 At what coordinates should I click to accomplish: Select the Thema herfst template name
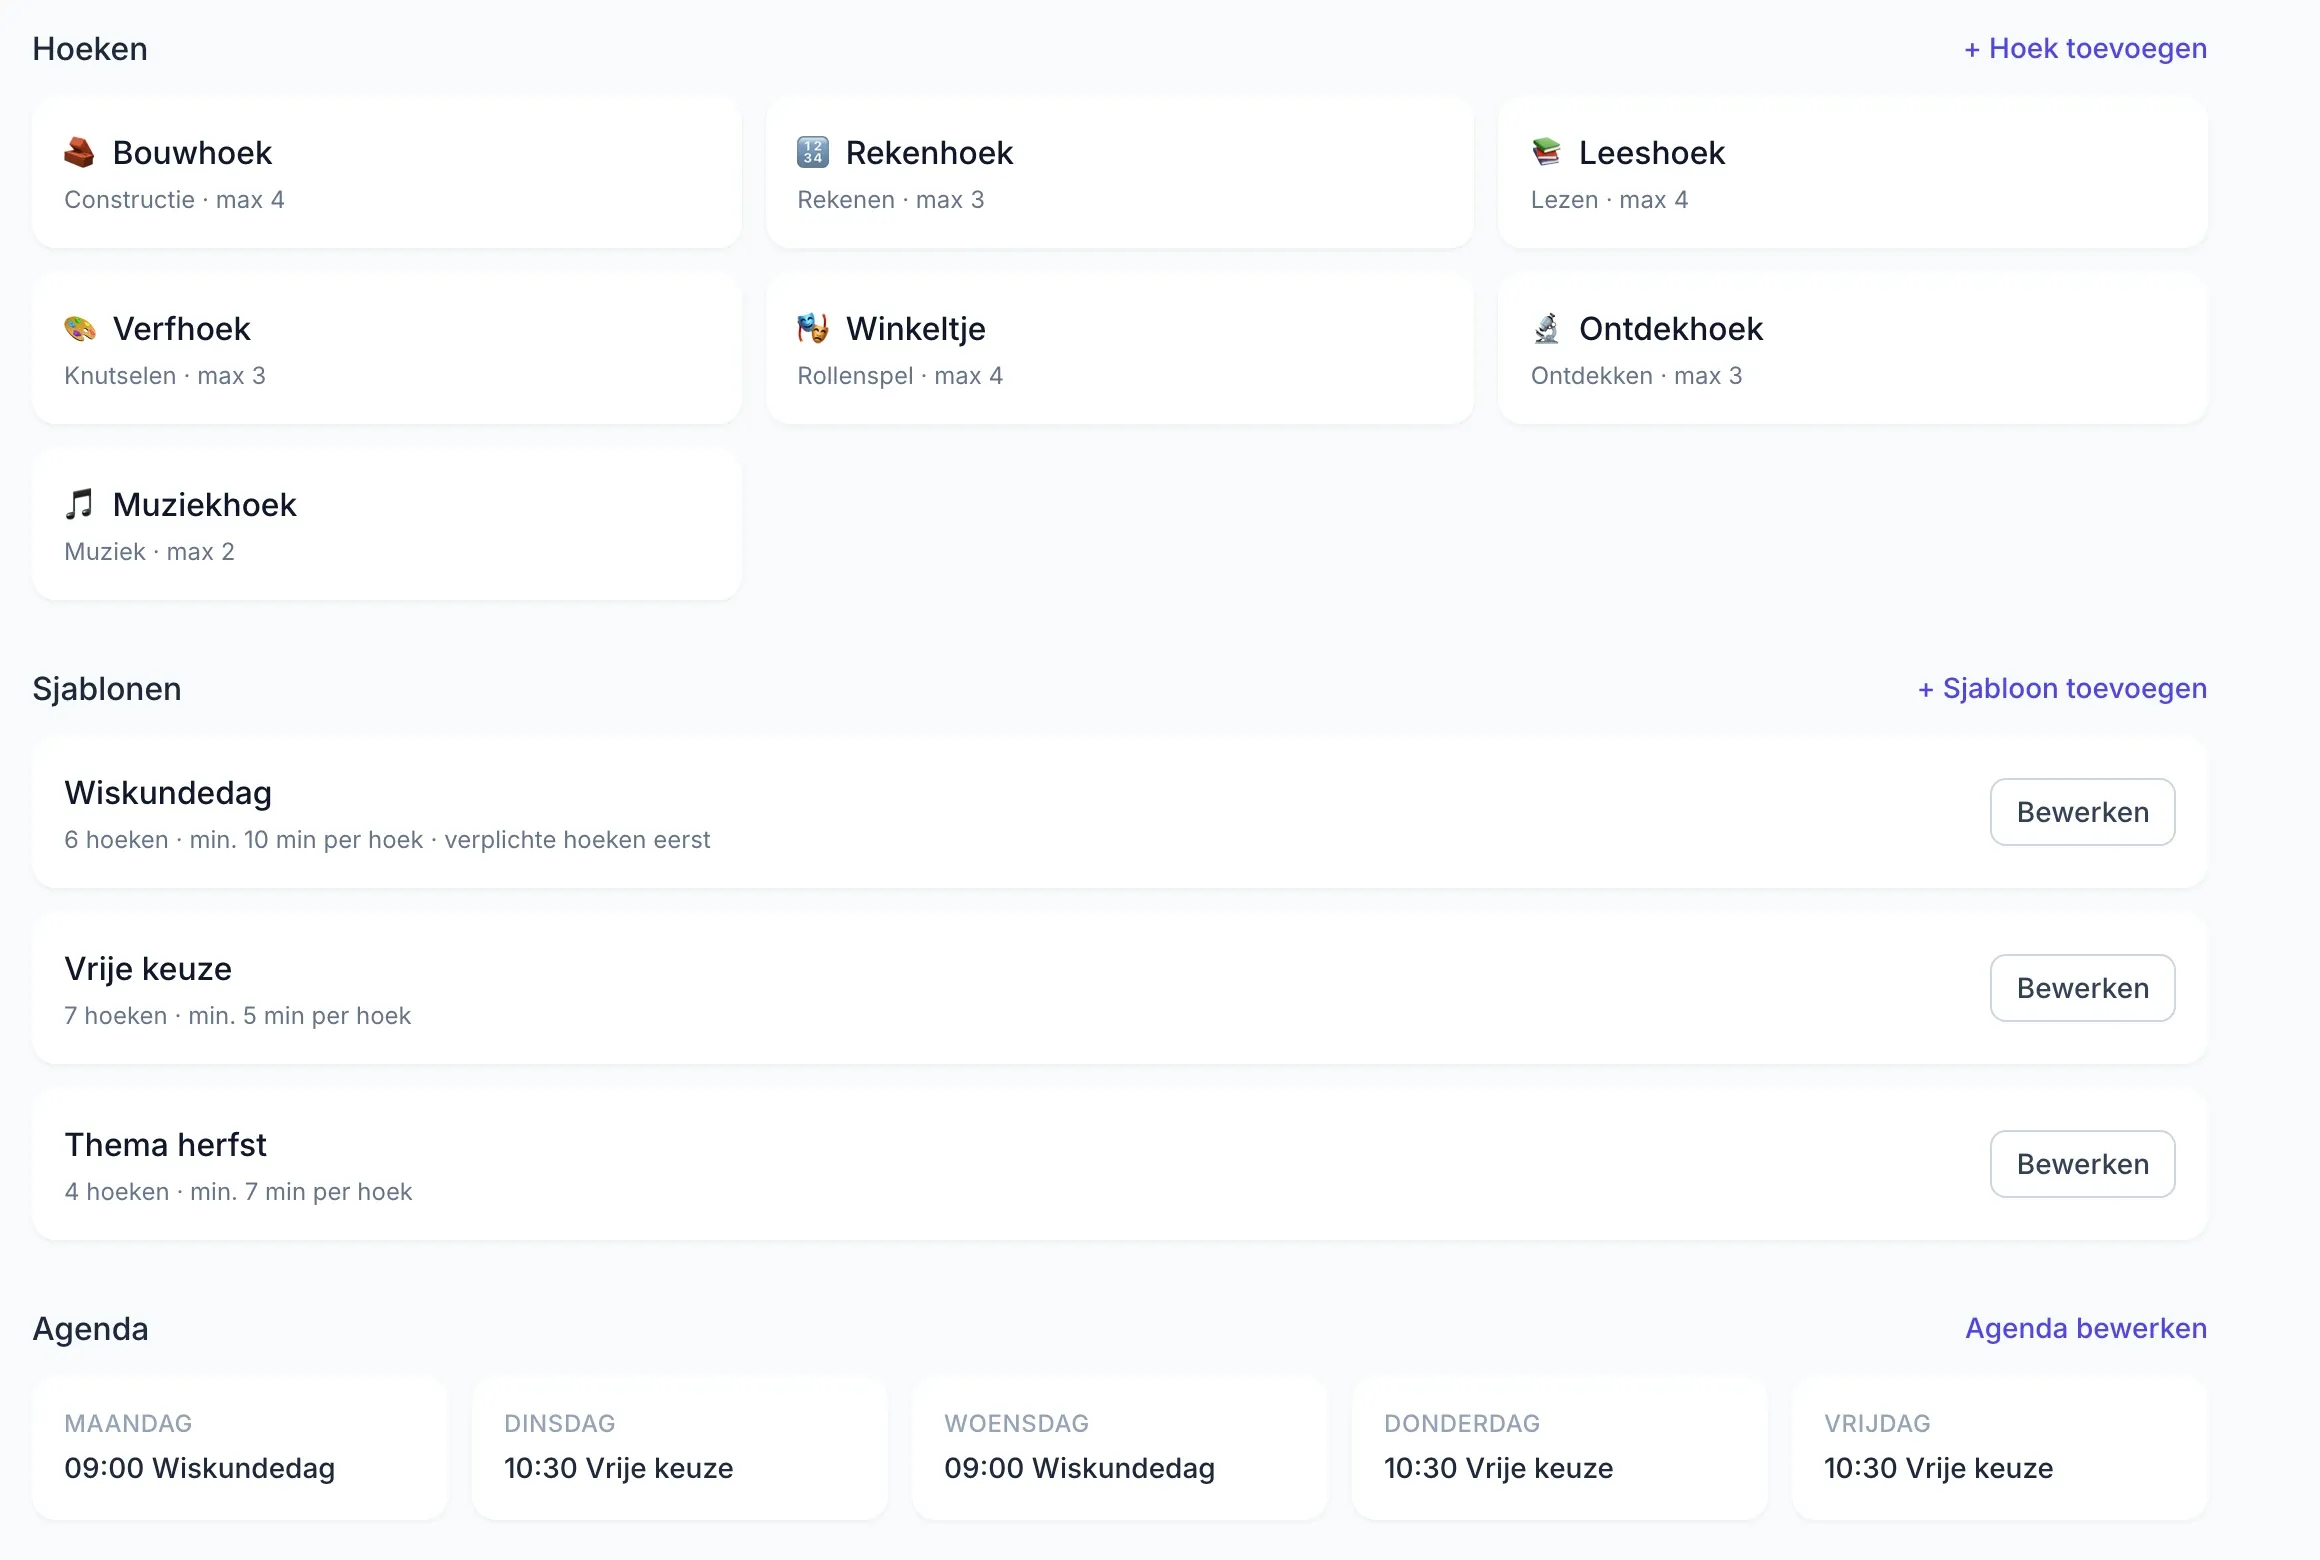[165, 1145]
